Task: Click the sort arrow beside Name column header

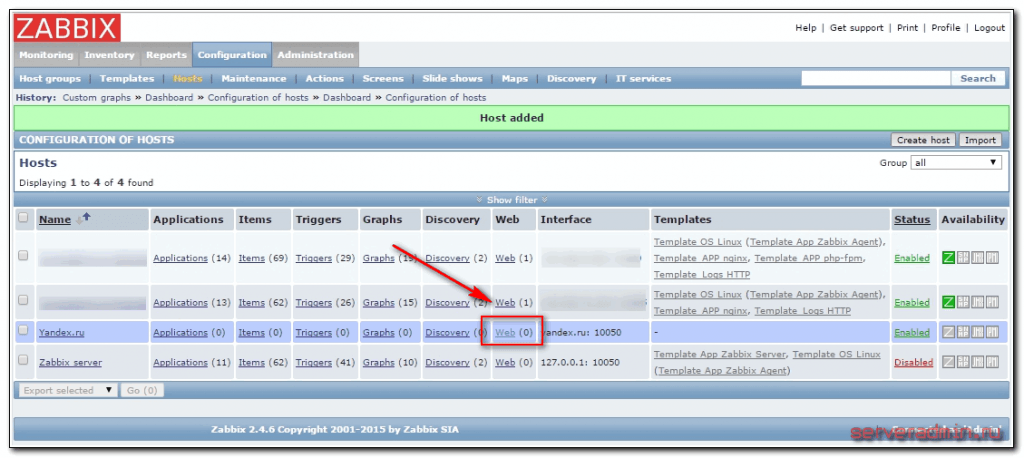Action: click(x=84, y=219)
